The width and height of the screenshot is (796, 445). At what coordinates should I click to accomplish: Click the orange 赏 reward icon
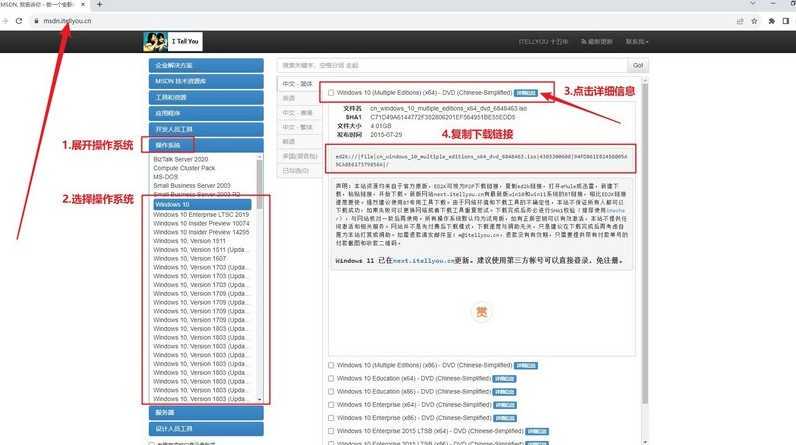(481, 313)
